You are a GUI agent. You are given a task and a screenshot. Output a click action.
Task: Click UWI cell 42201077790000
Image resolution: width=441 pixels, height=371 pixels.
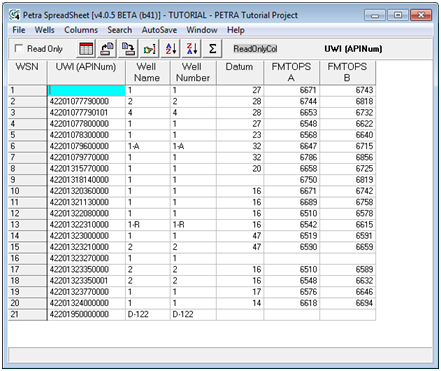(x=86, y=102)
